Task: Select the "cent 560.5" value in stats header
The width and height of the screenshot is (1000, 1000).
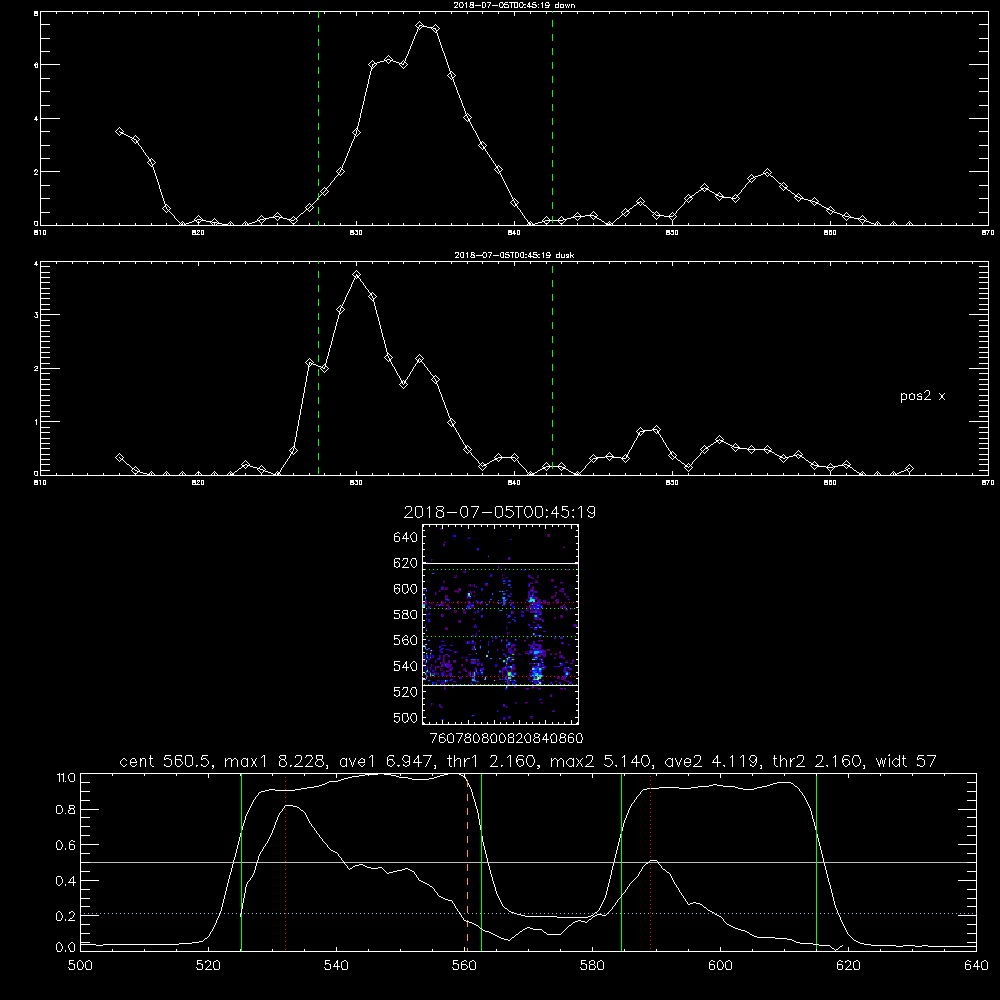Action: (x=165, y=761)
